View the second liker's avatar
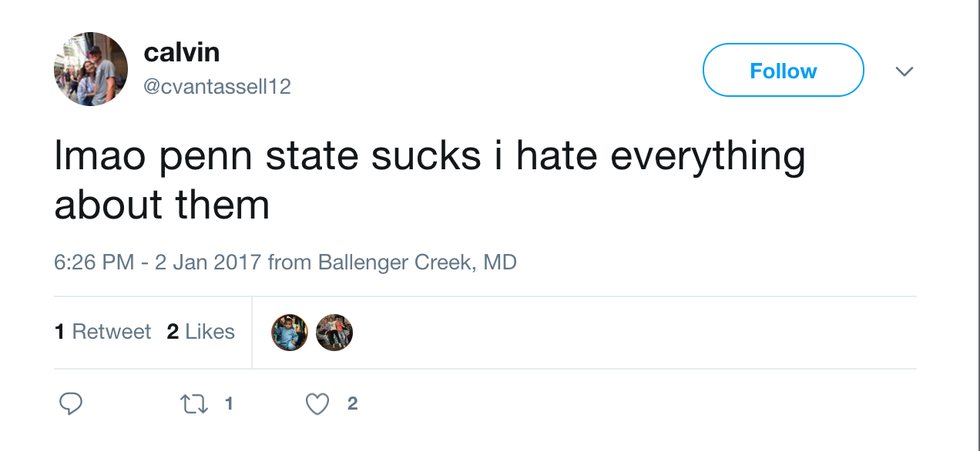980x451 pixels. coord(334,333)
